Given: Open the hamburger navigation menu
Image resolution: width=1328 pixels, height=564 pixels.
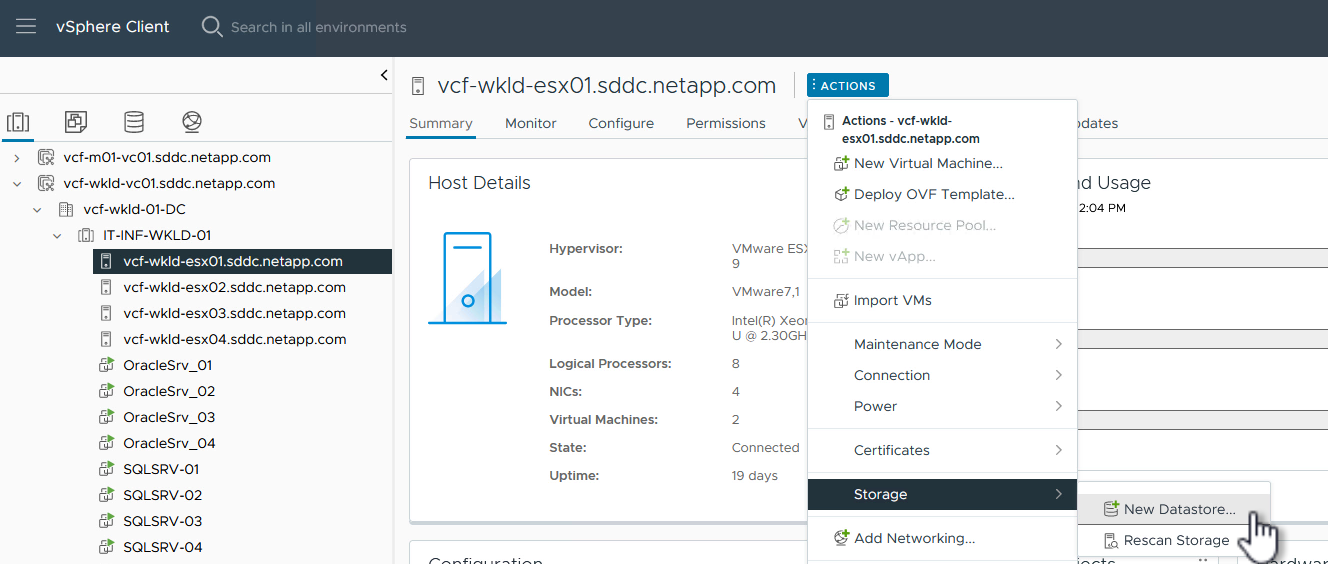Looking at the screenshot, I should coord(26,27).
